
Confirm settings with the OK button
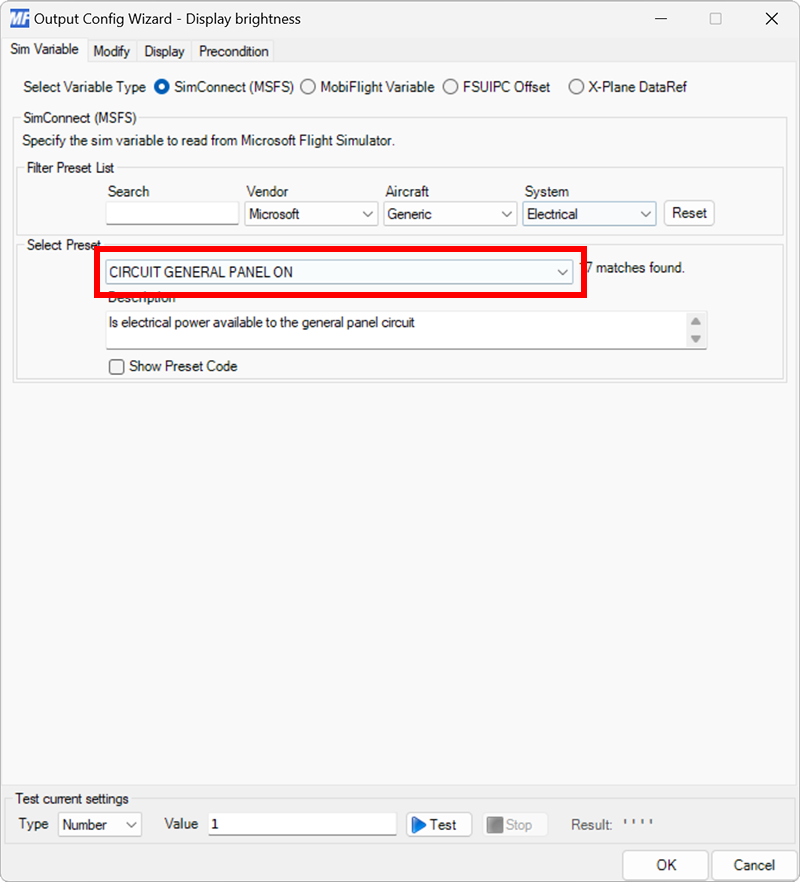point(665,864)
